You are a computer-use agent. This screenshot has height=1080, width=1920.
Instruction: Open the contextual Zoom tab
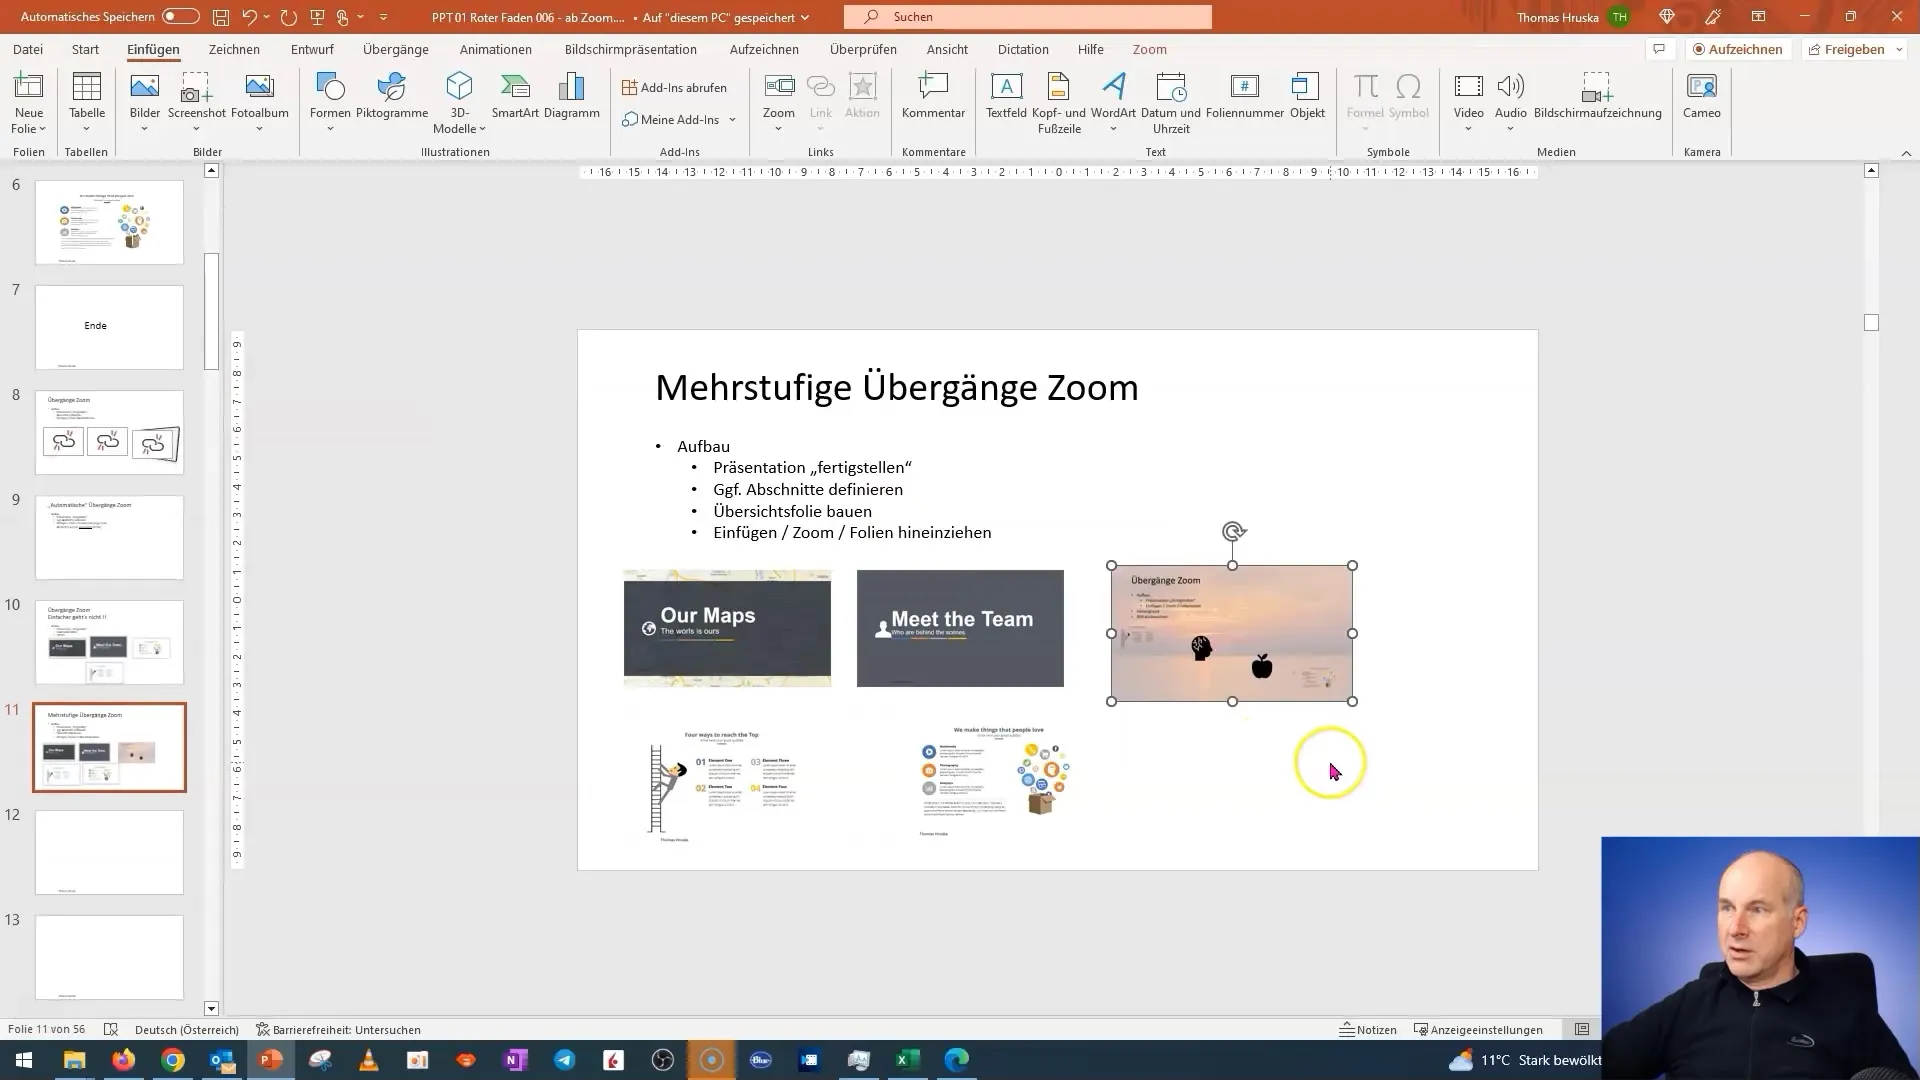[x=1150, y=49]
